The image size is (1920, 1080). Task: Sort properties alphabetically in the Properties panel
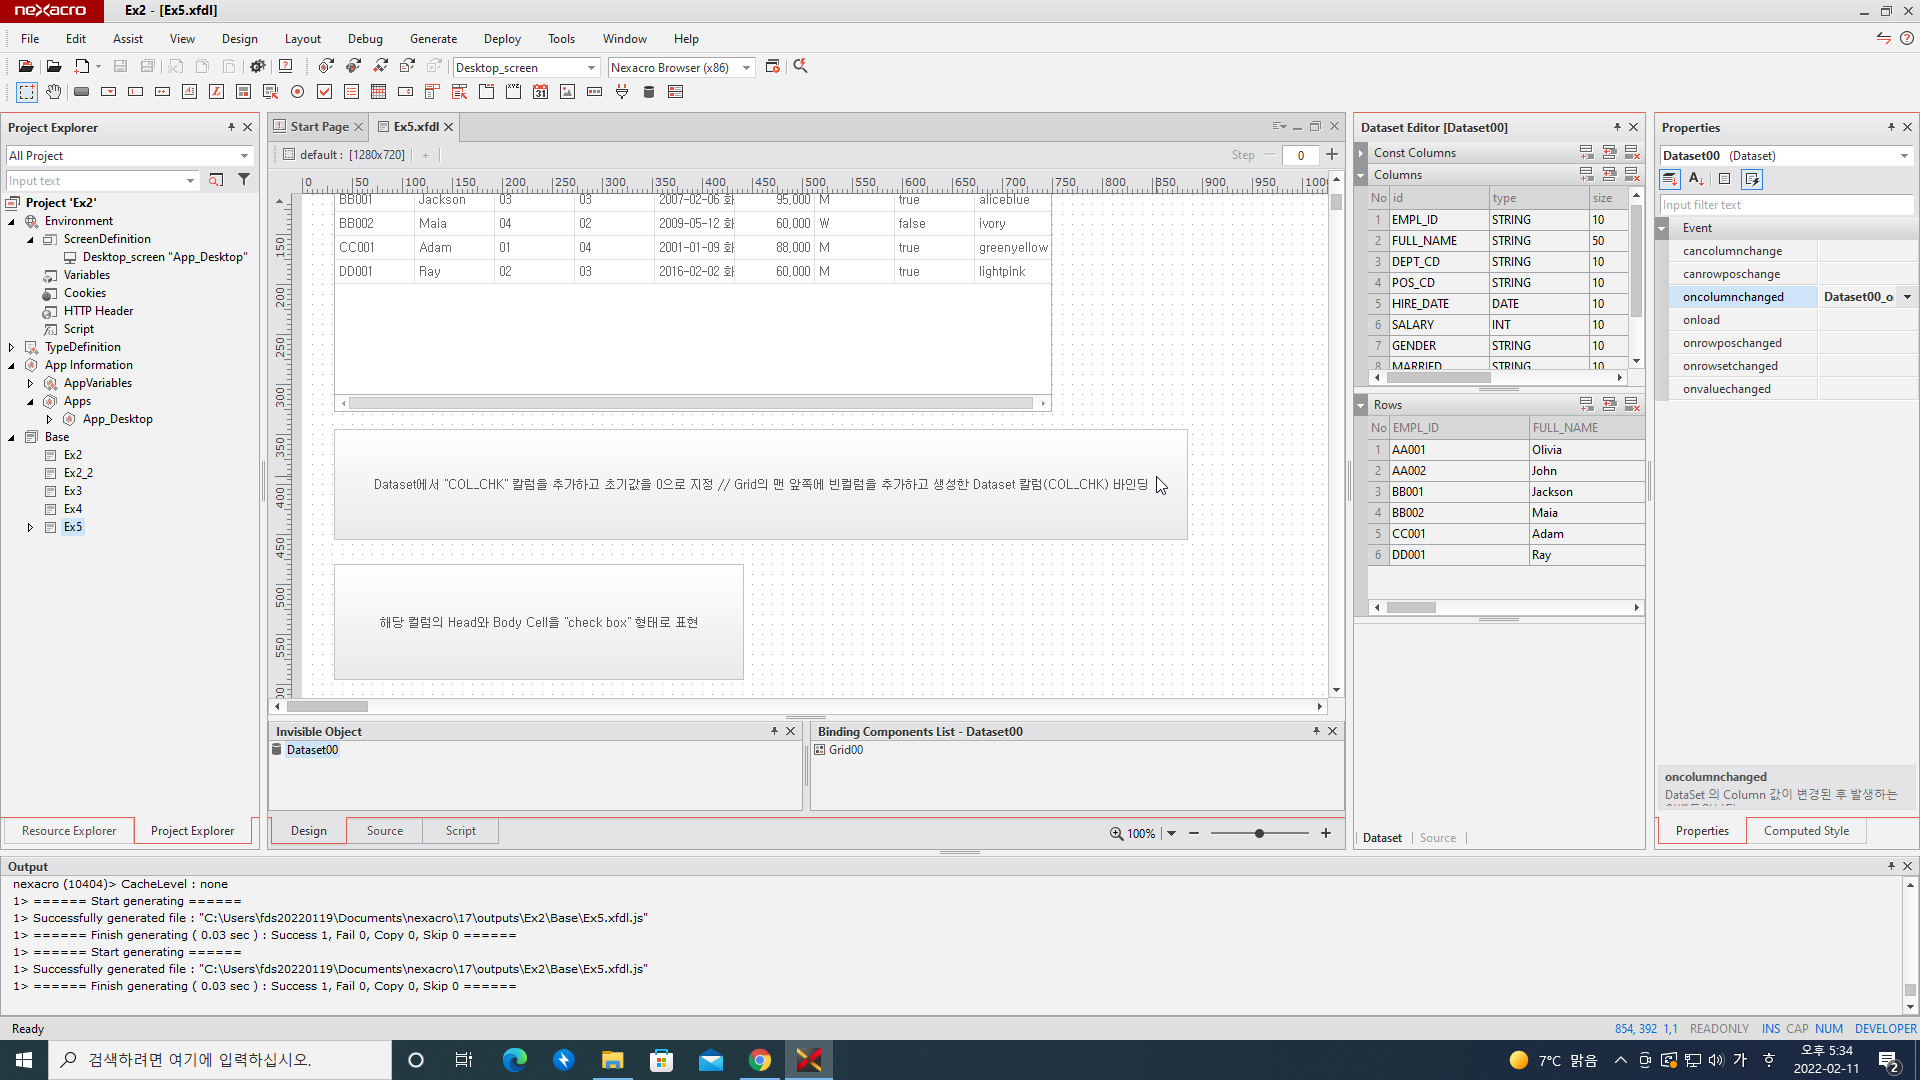coord(1696,179)
